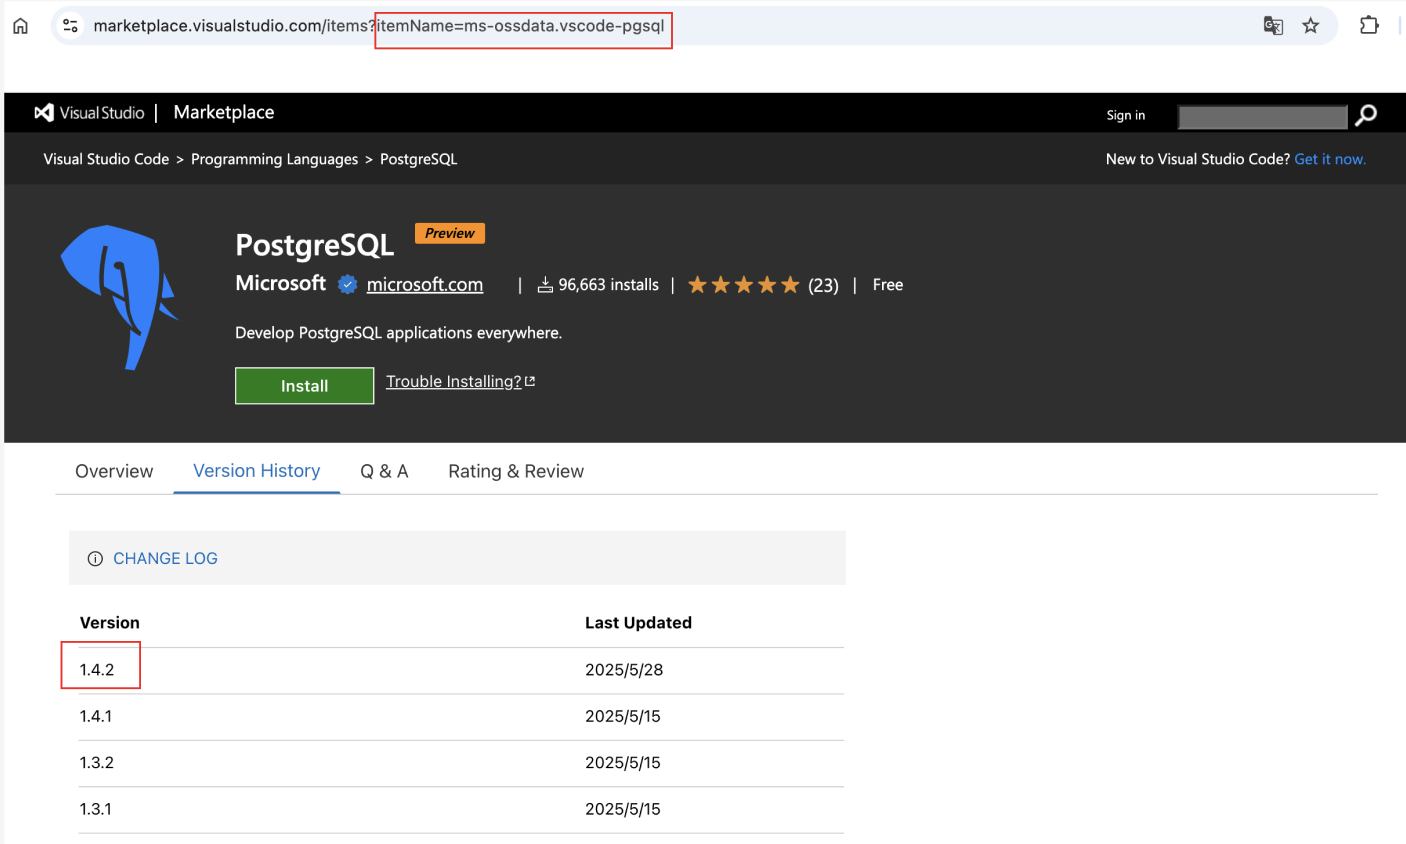Click the Version column header
The image size is (1406, 844).
pyautogui.click(x=110, y=623)
